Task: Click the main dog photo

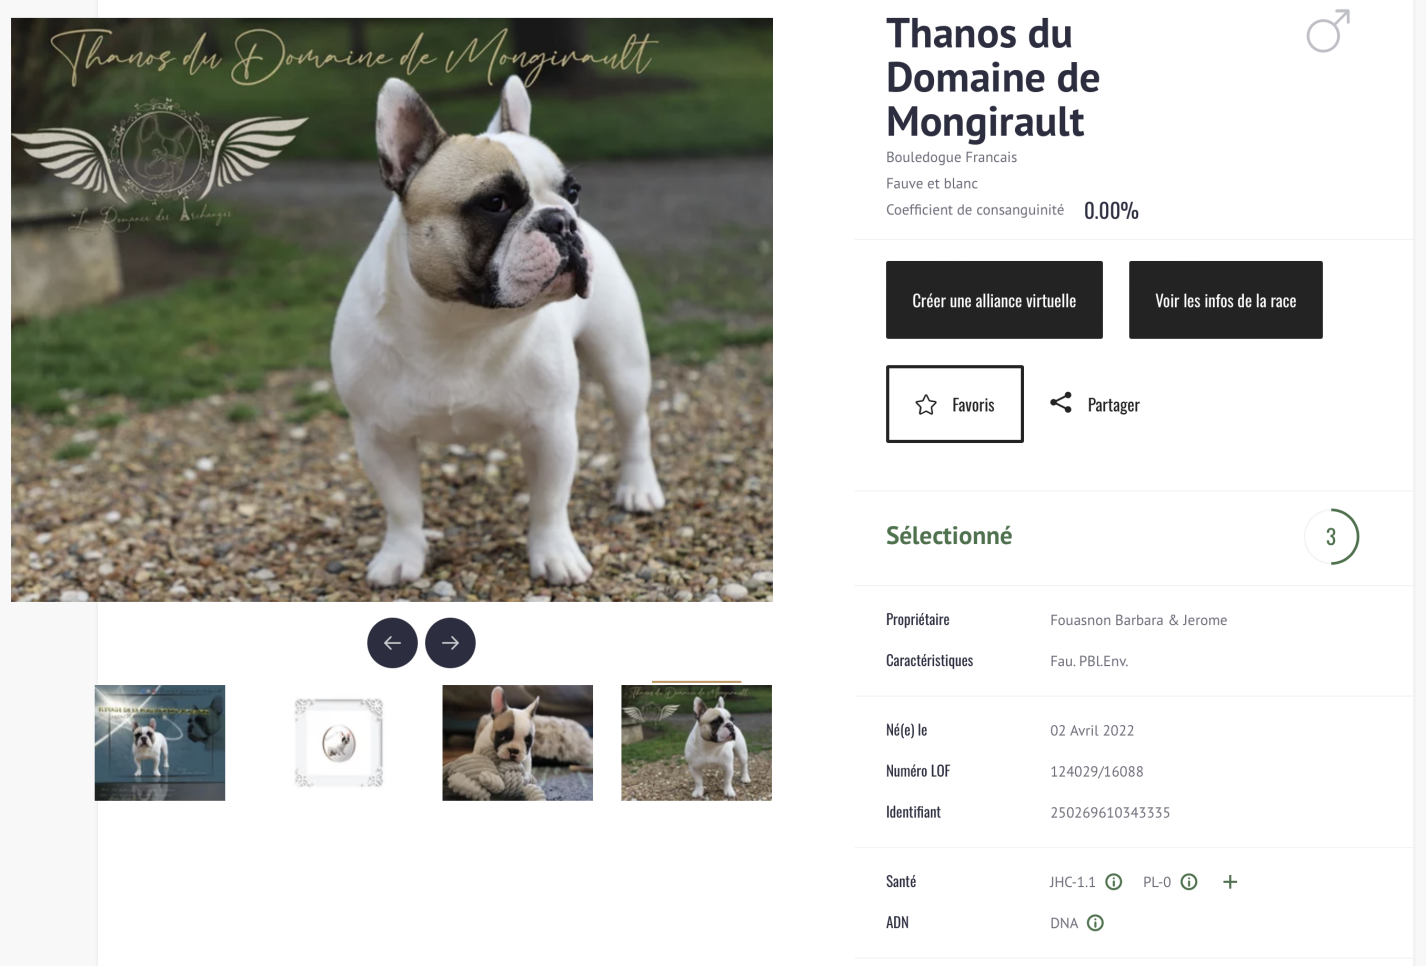Action: [392, 310]
